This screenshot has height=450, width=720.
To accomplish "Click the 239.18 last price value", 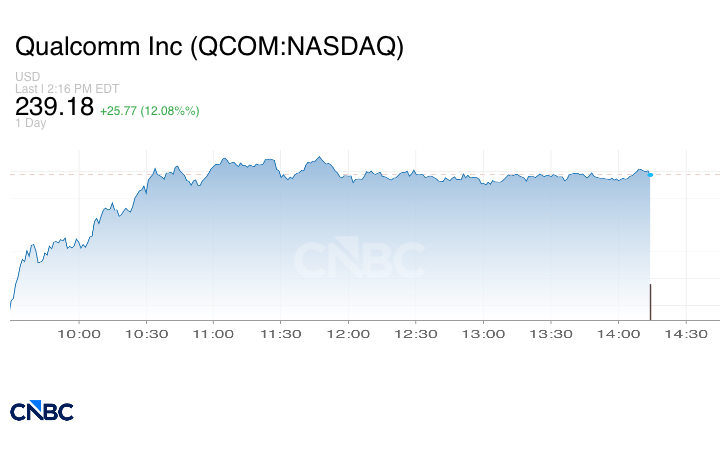I will coord(54,107).
